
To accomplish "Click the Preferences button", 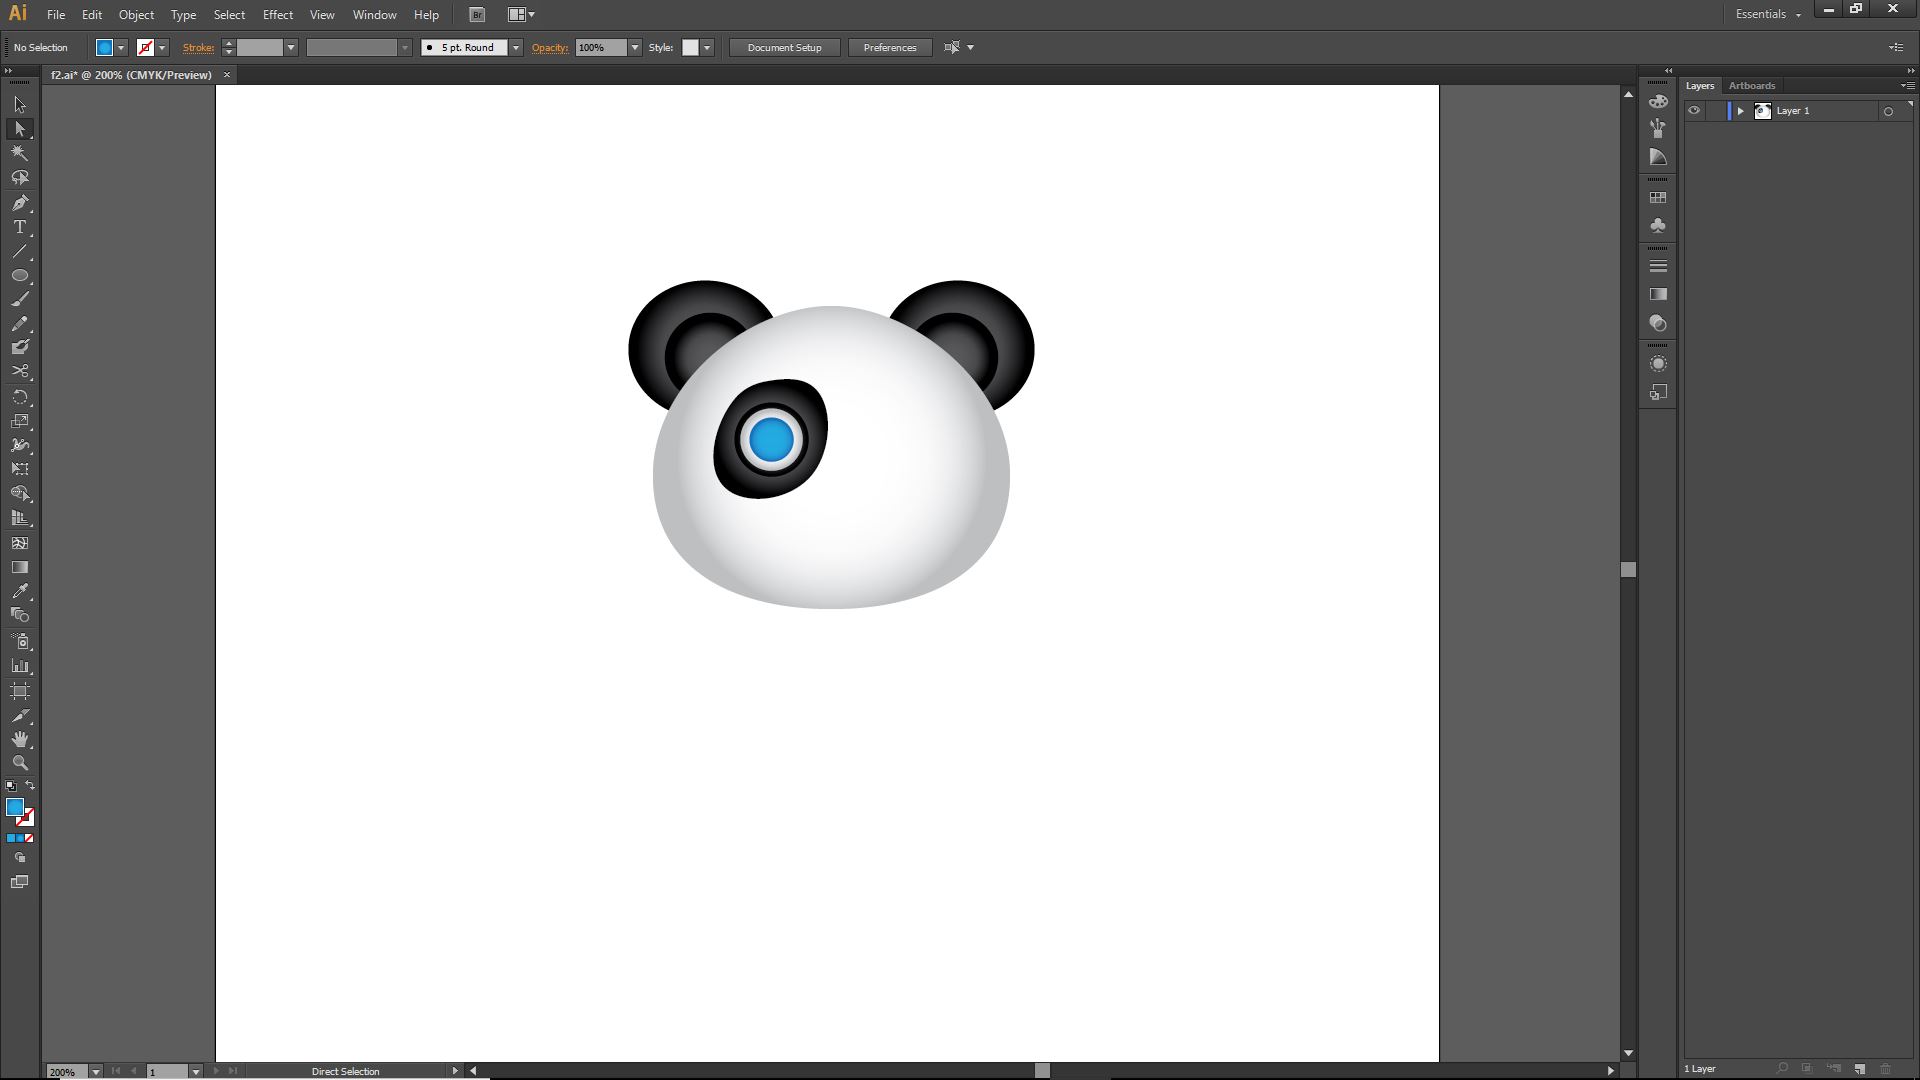I will (x=889, y=48).
